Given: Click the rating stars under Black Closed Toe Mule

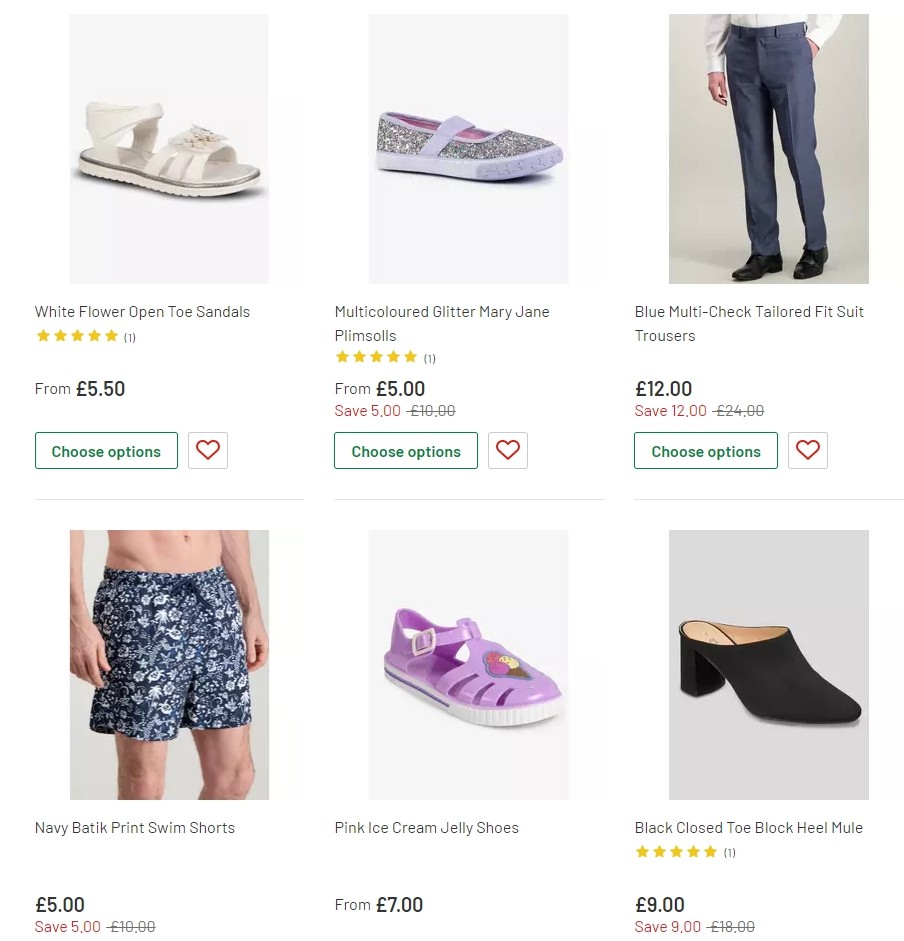Looking at the screenshot, I should (677, 852).
